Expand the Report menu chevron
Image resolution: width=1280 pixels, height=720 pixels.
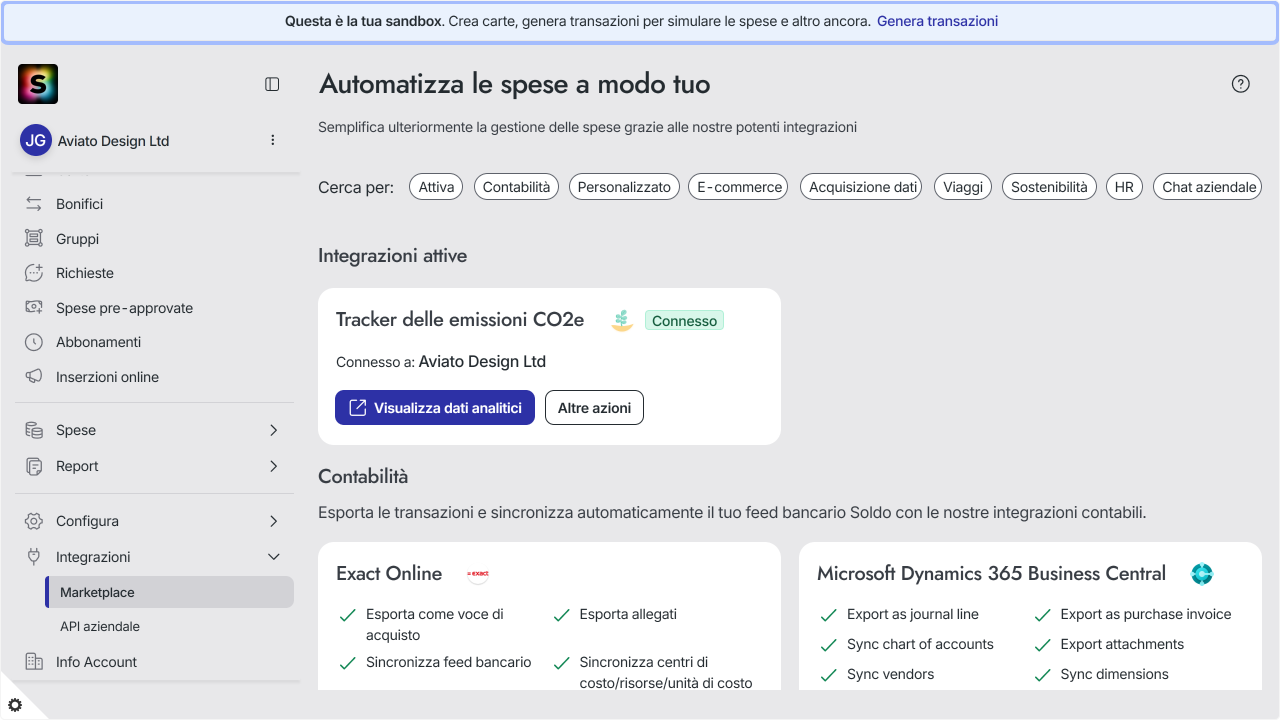(274, 466)
